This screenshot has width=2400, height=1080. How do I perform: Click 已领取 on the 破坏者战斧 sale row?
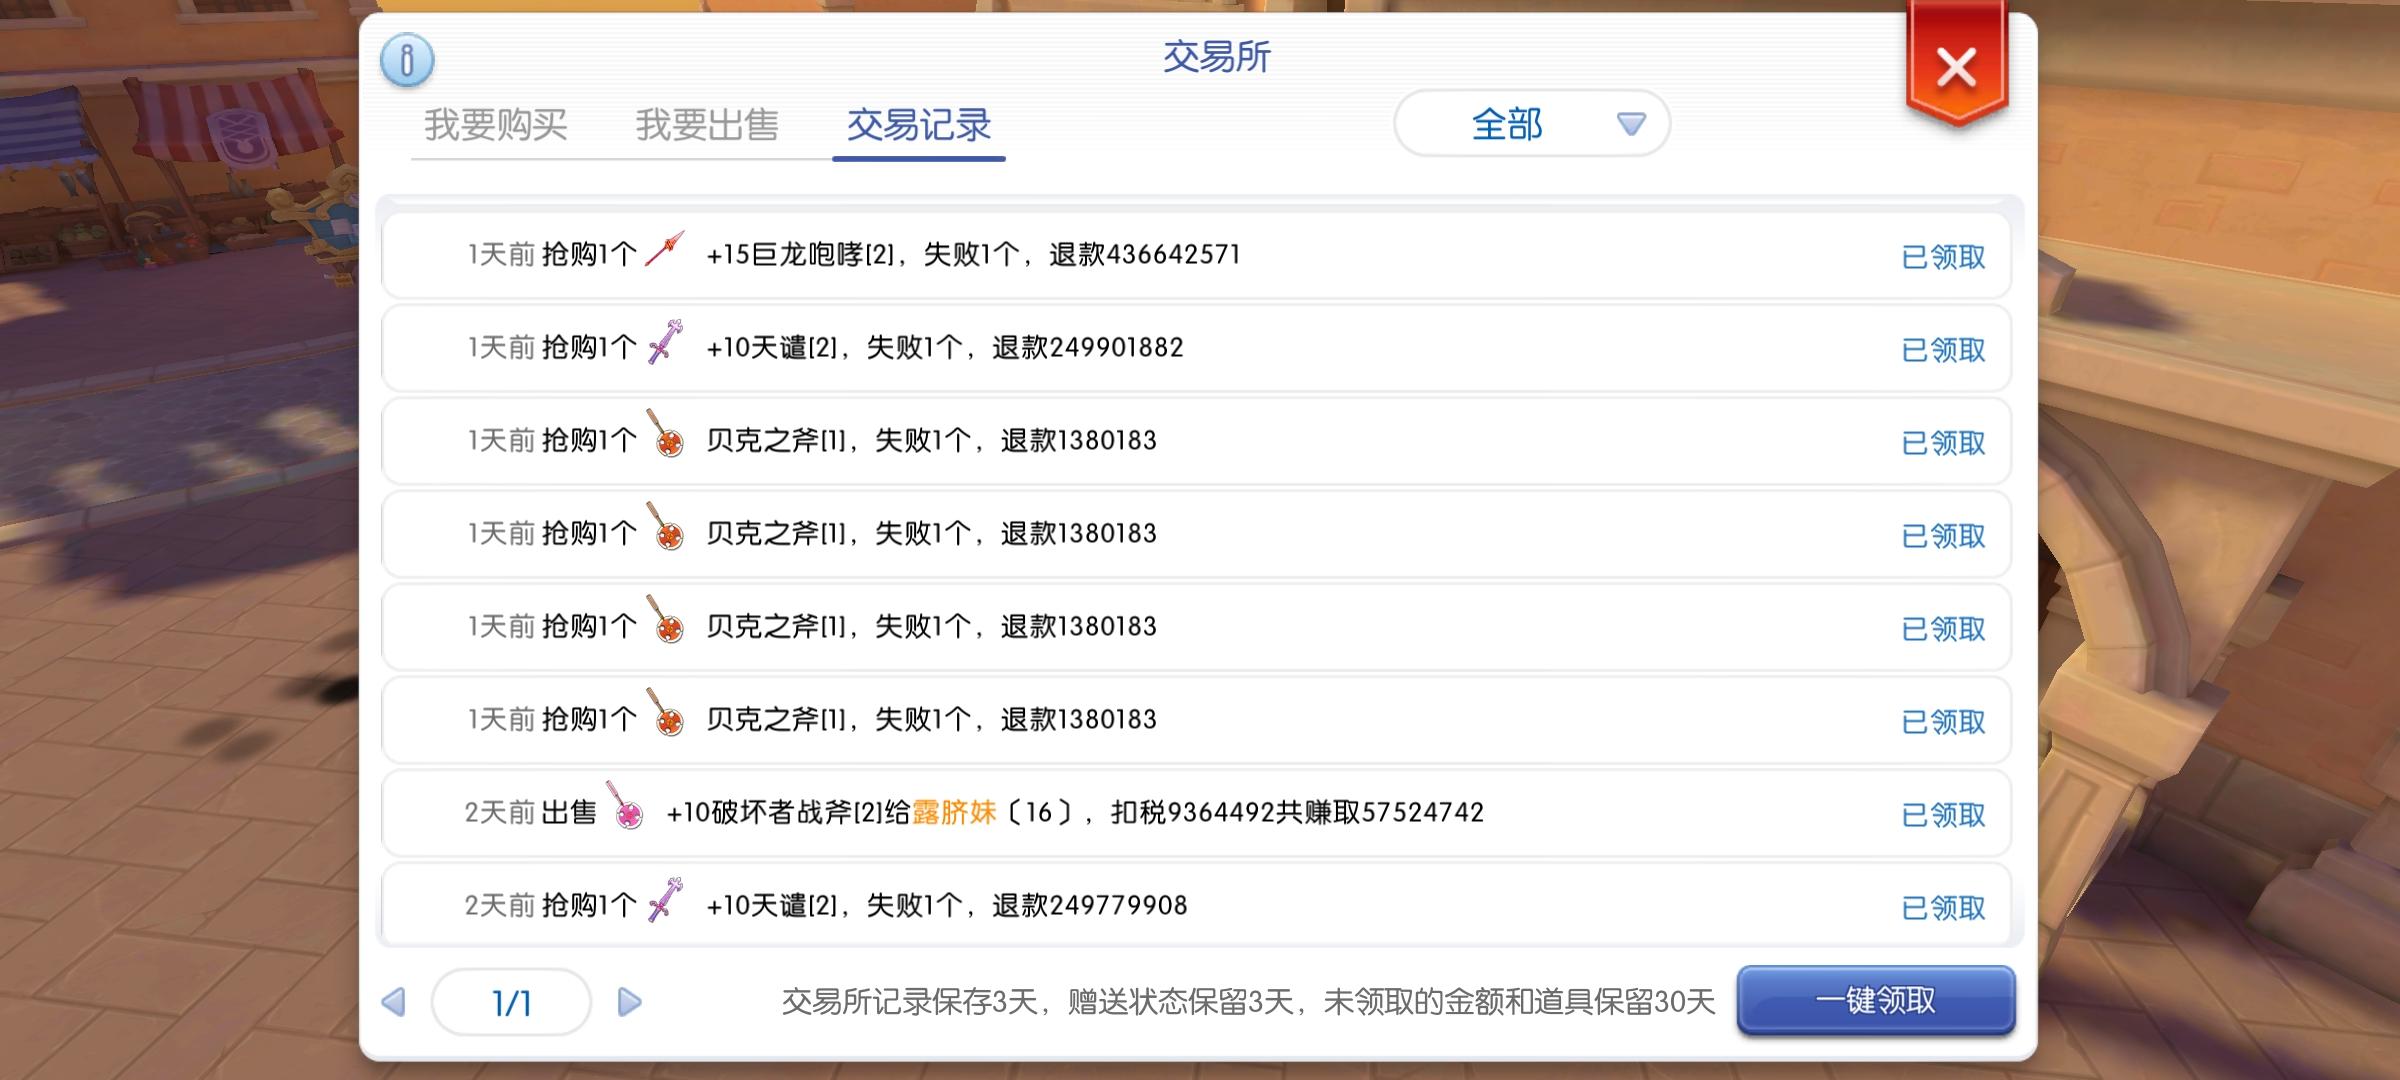tap(1942, 815)
